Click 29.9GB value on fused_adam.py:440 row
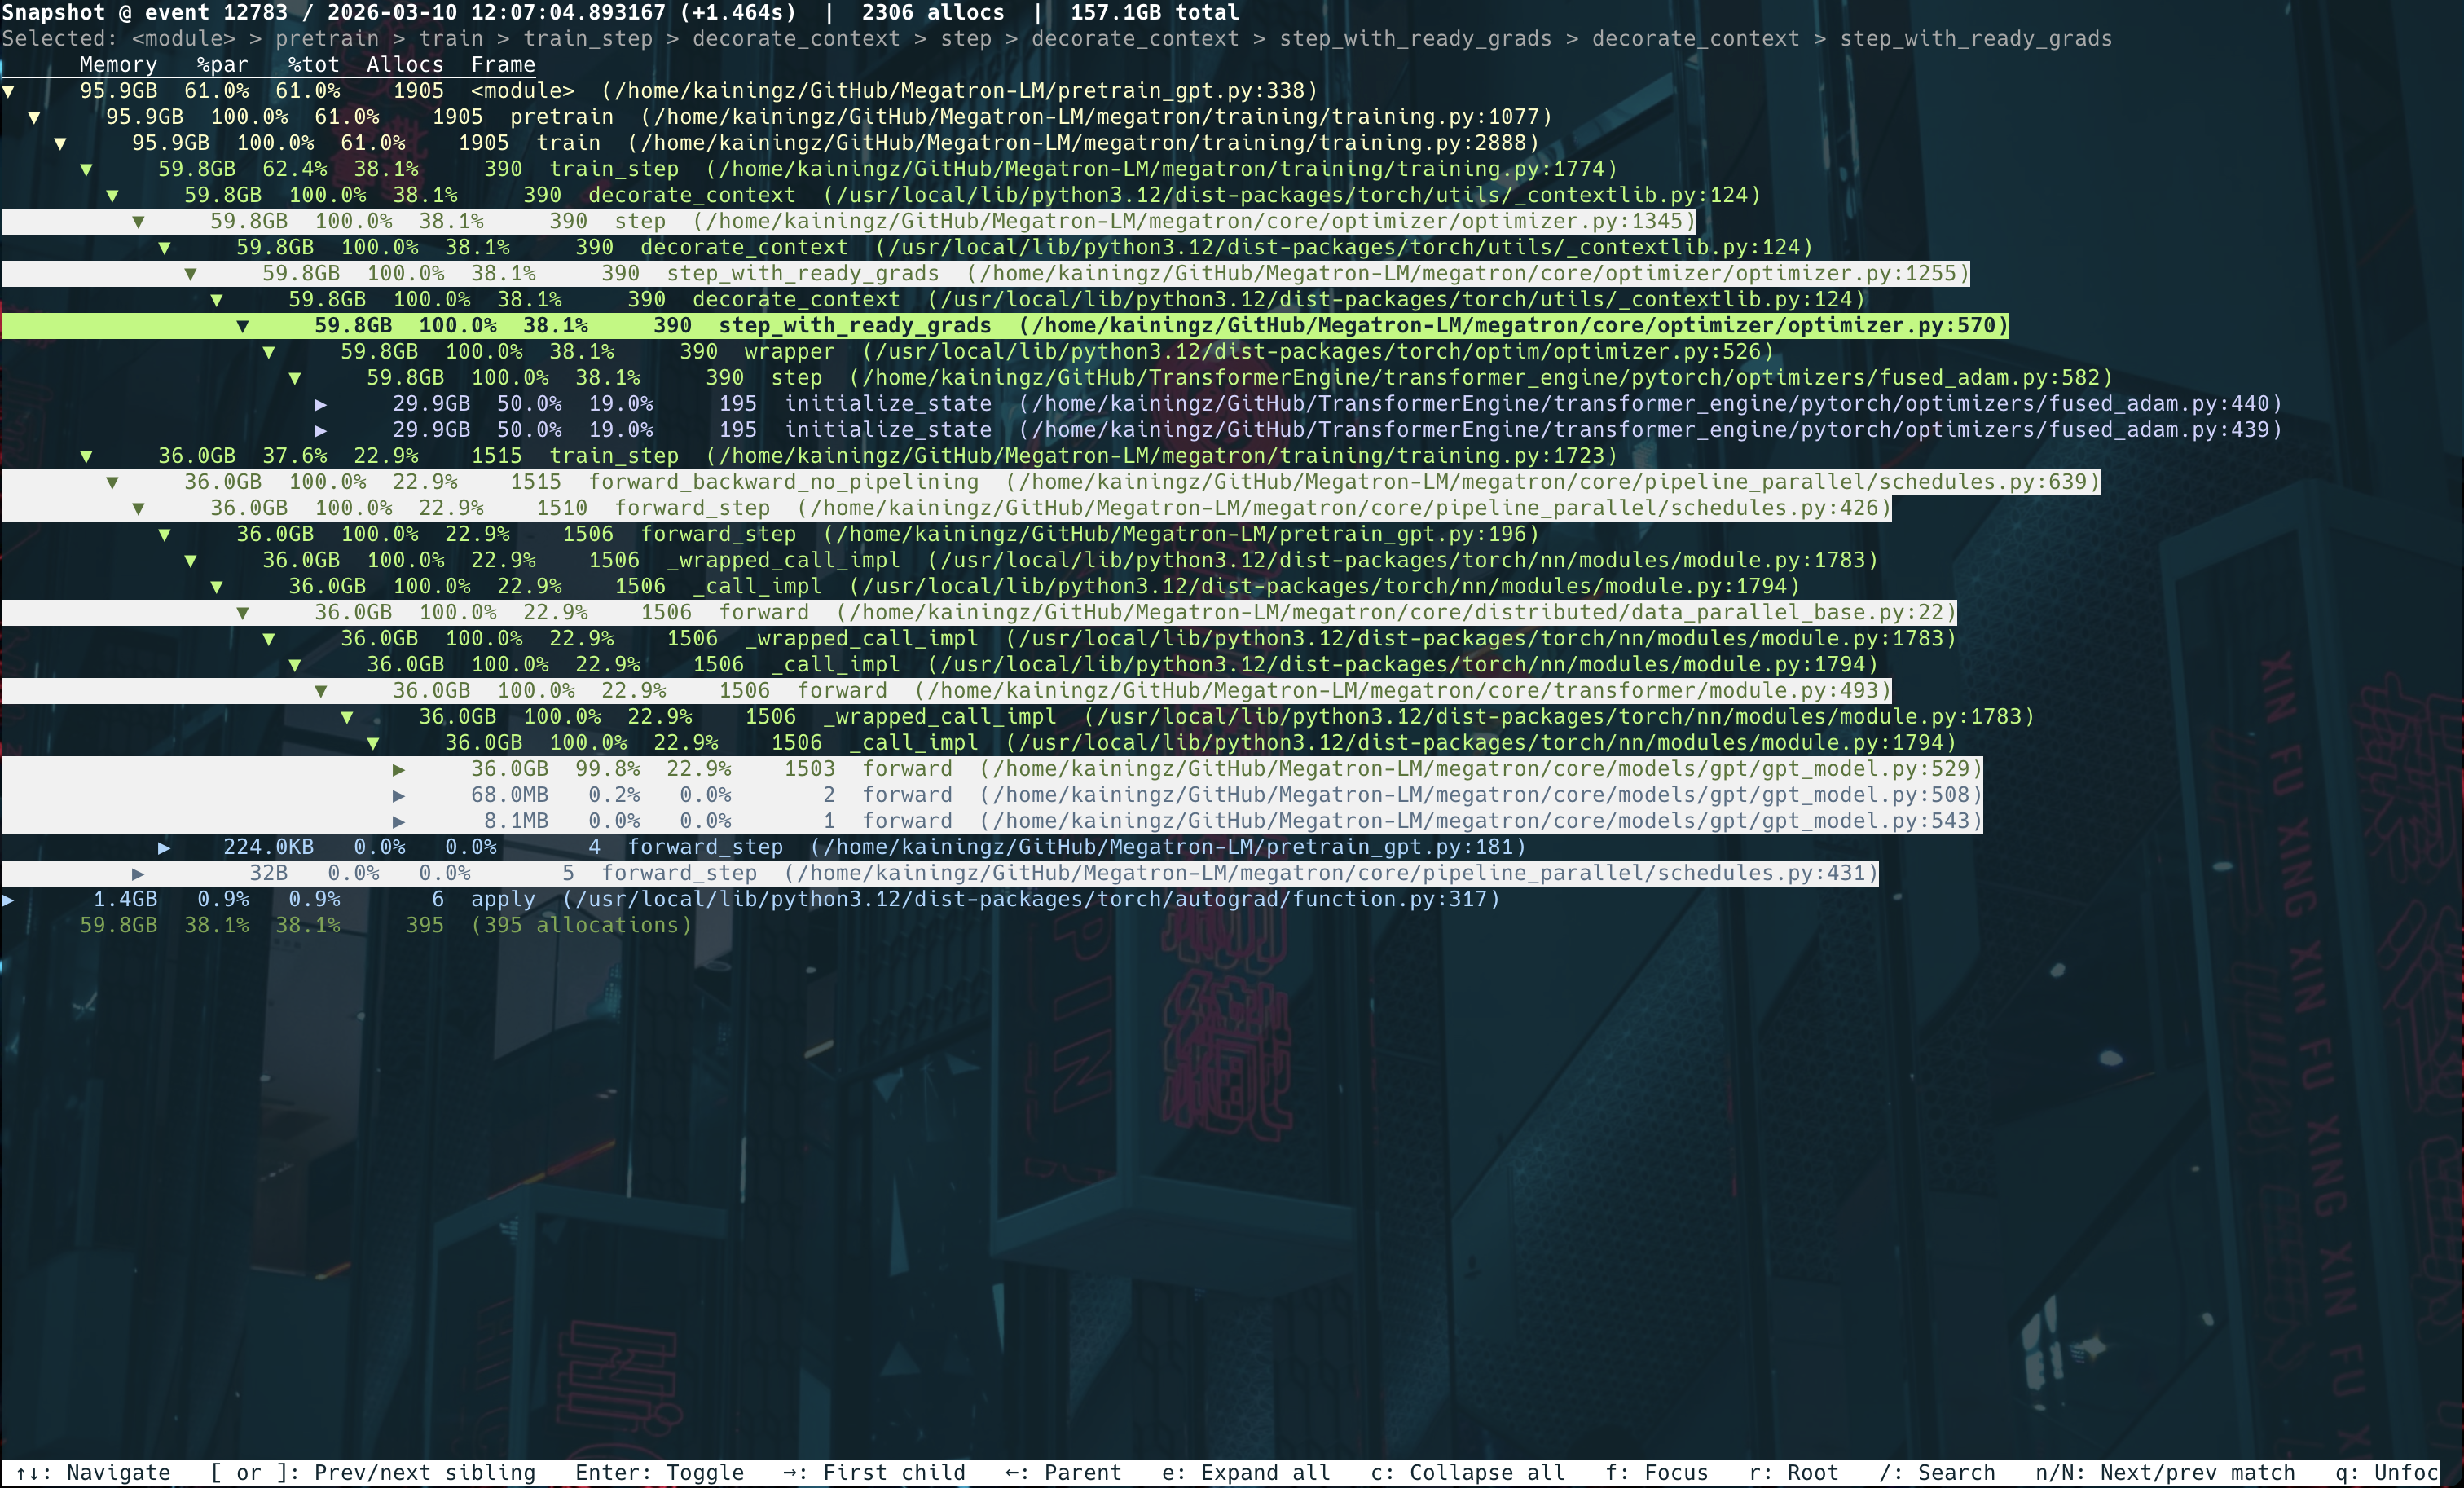This screenshot has height=1488, width=2464. pyautogui.click(x=431, y=404)
